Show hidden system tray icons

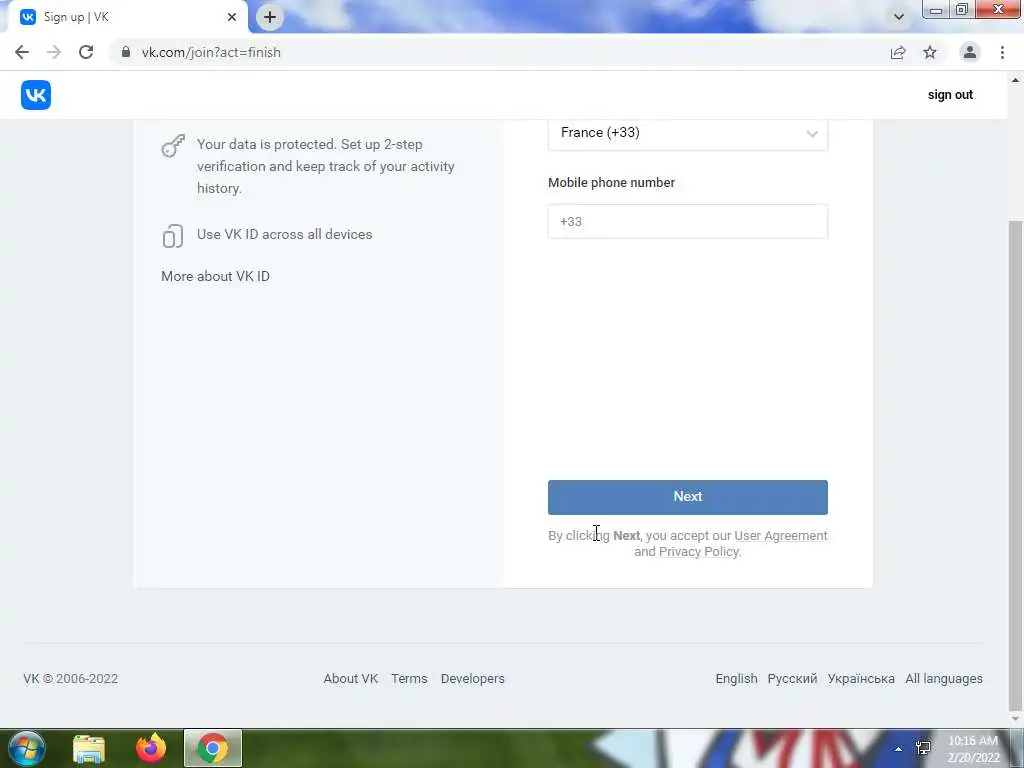tap(899, 749)
